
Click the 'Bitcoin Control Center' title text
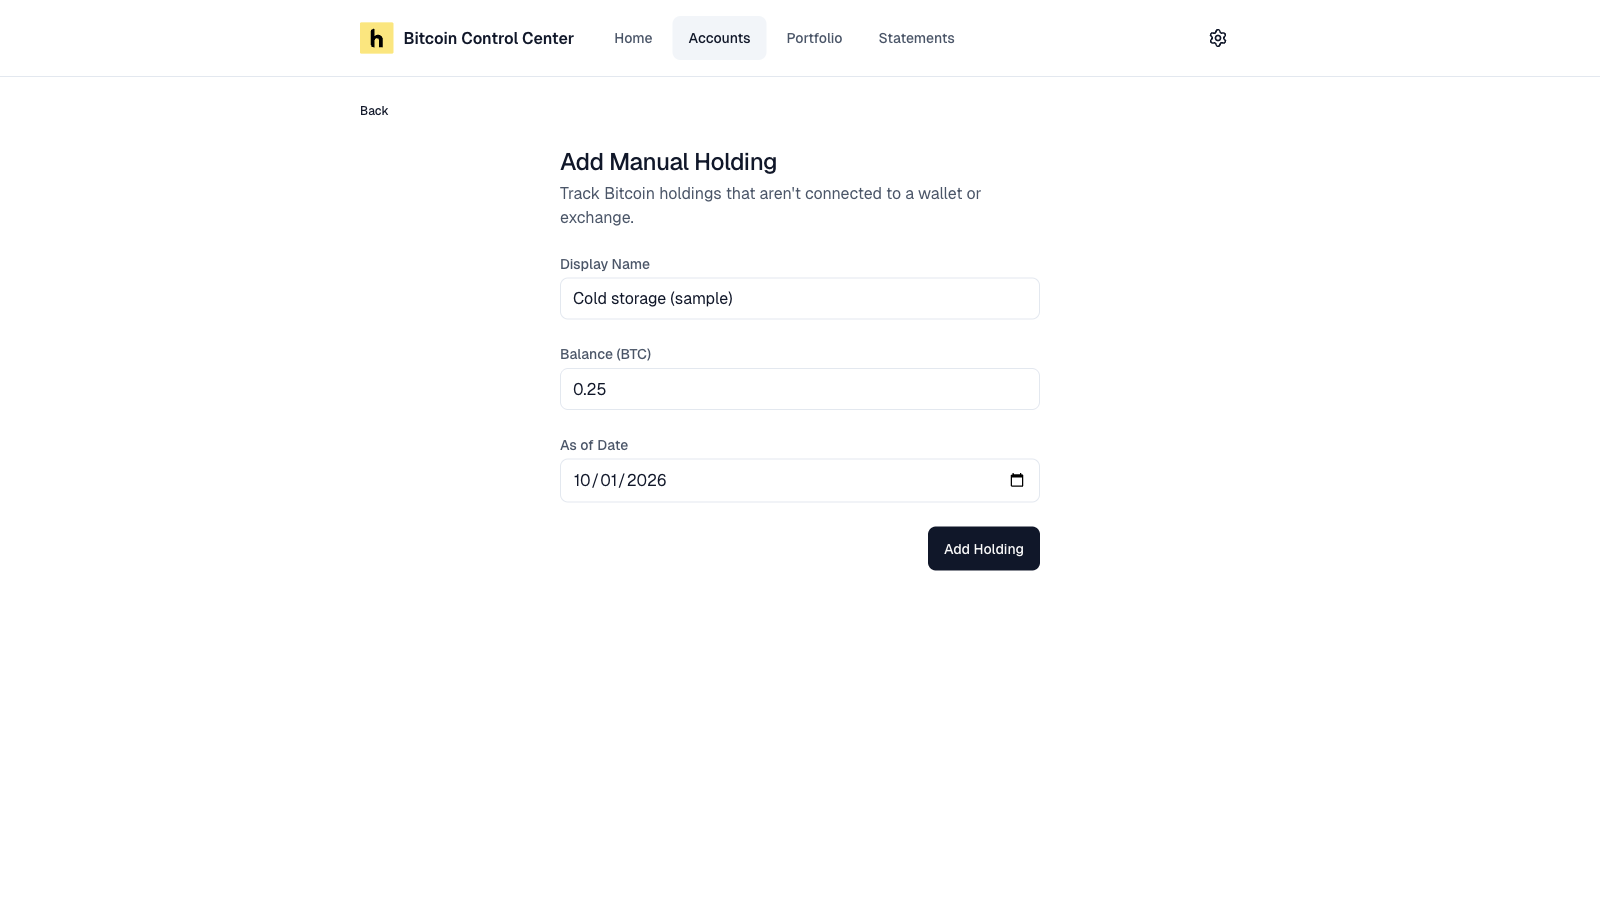click(489, 38)
